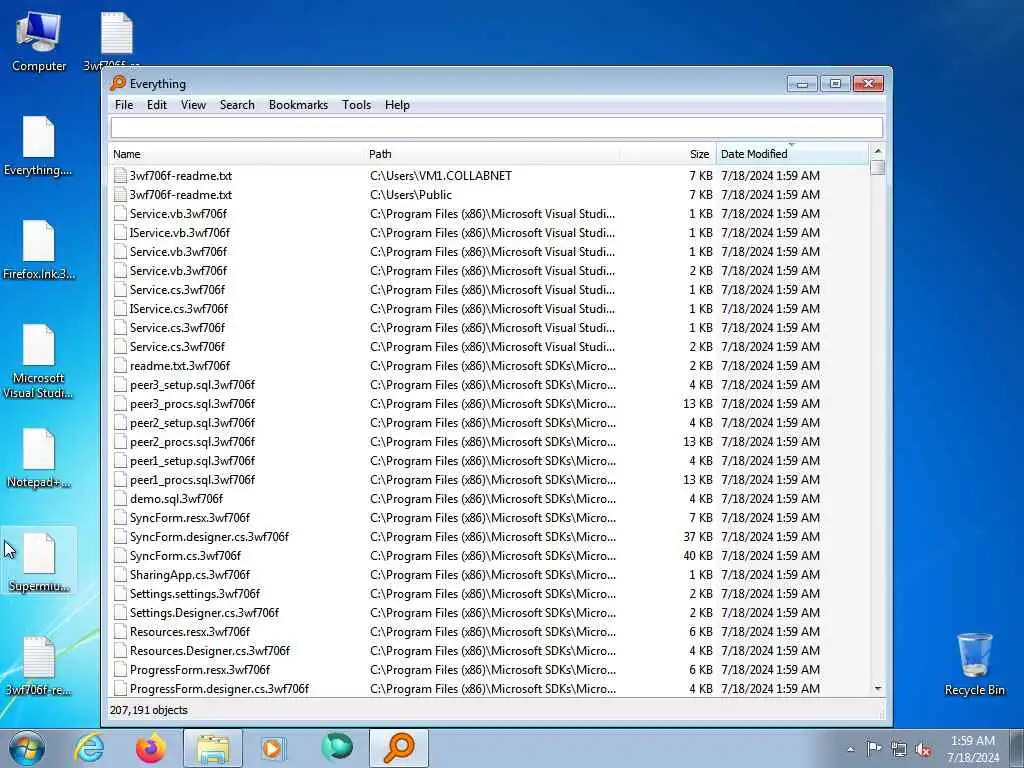1024x768 pixels.
Task: Click the vertical scrollbar thumb
Action: pyautogui.click(x=878, y=168)
